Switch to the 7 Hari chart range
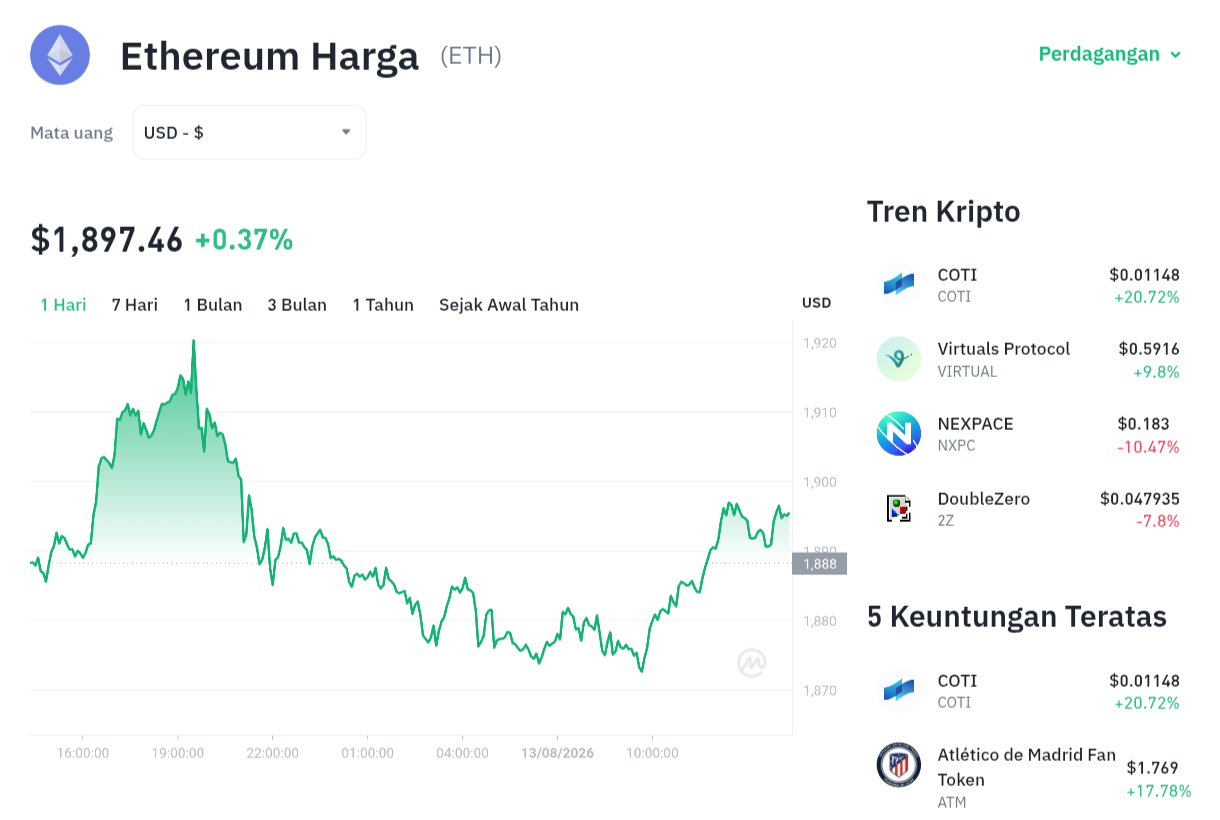The image size is (1220, 820). pyautogui.click(x=135, y=305)
